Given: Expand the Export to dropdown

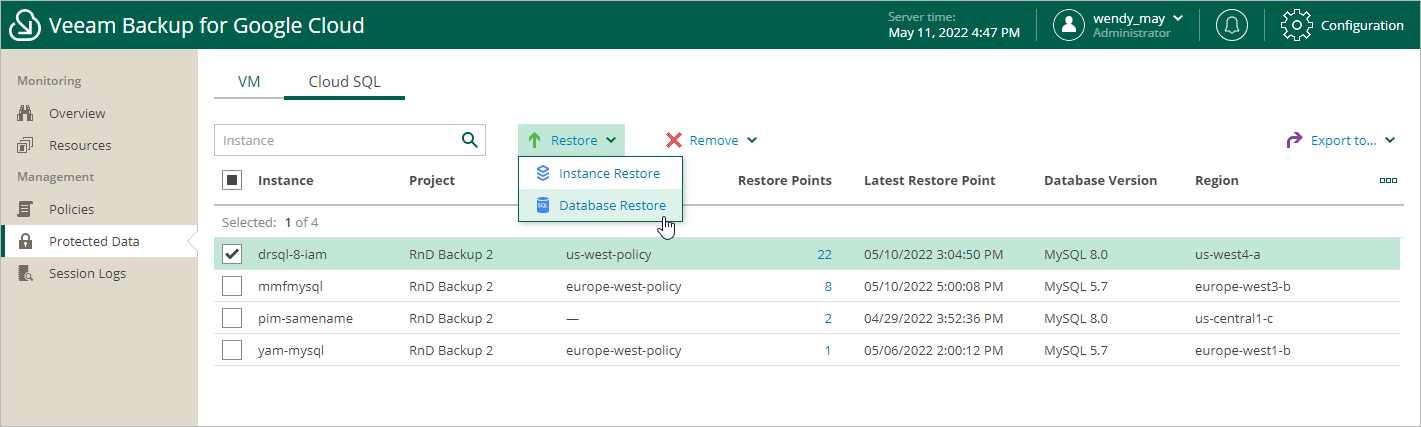Looking at the screenshot, I should [x=1340, y=140].
